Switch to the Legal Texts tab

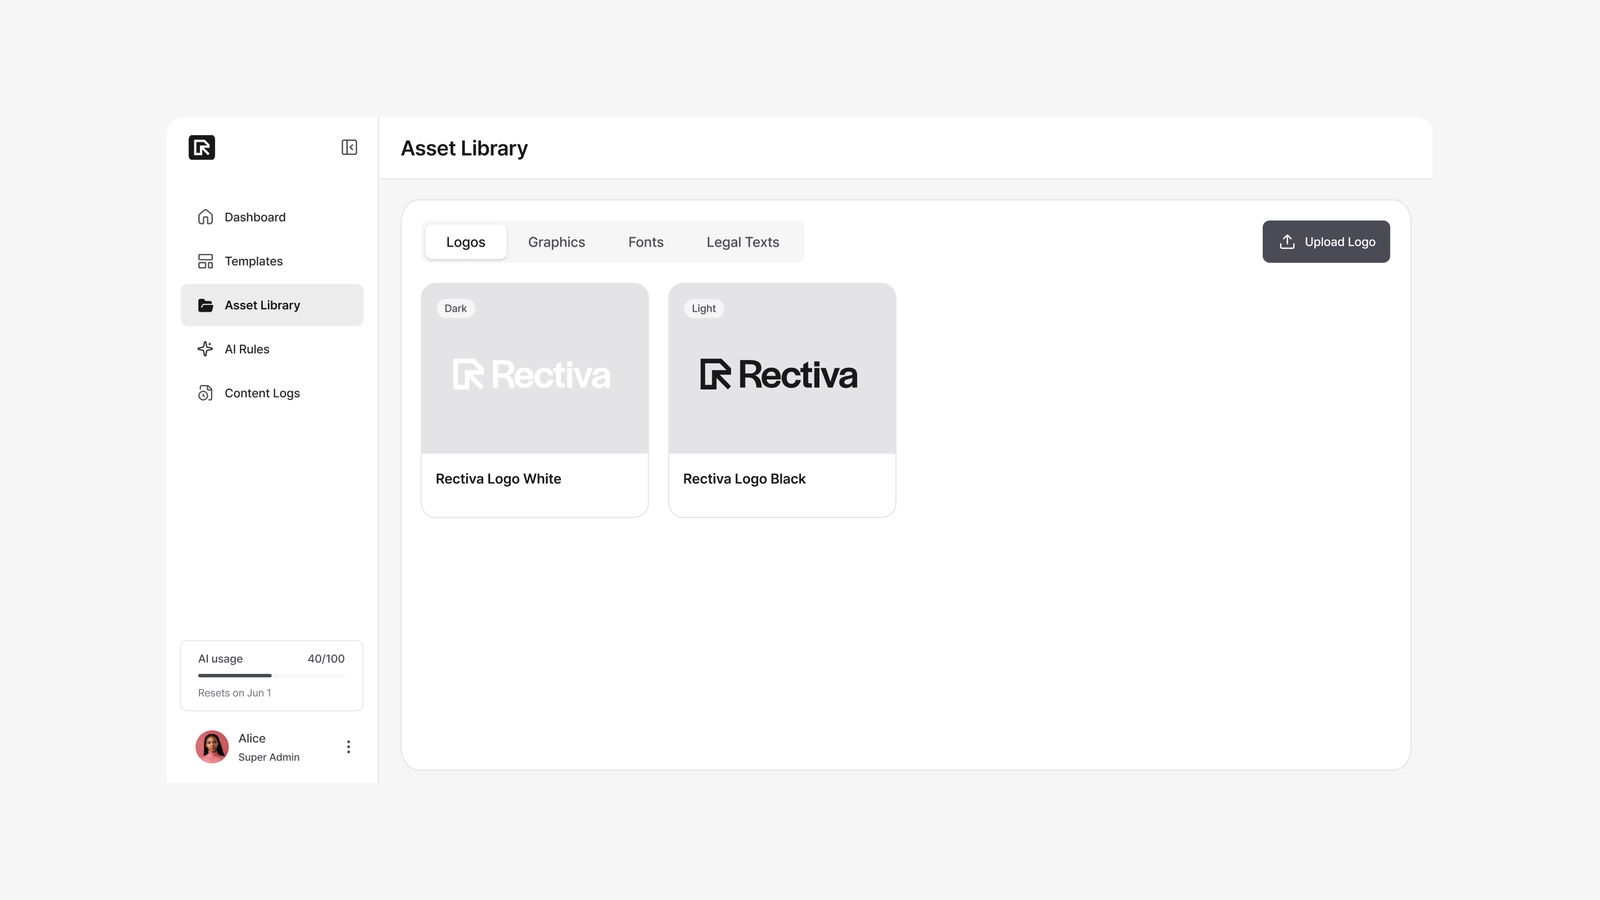coord(743,242)
